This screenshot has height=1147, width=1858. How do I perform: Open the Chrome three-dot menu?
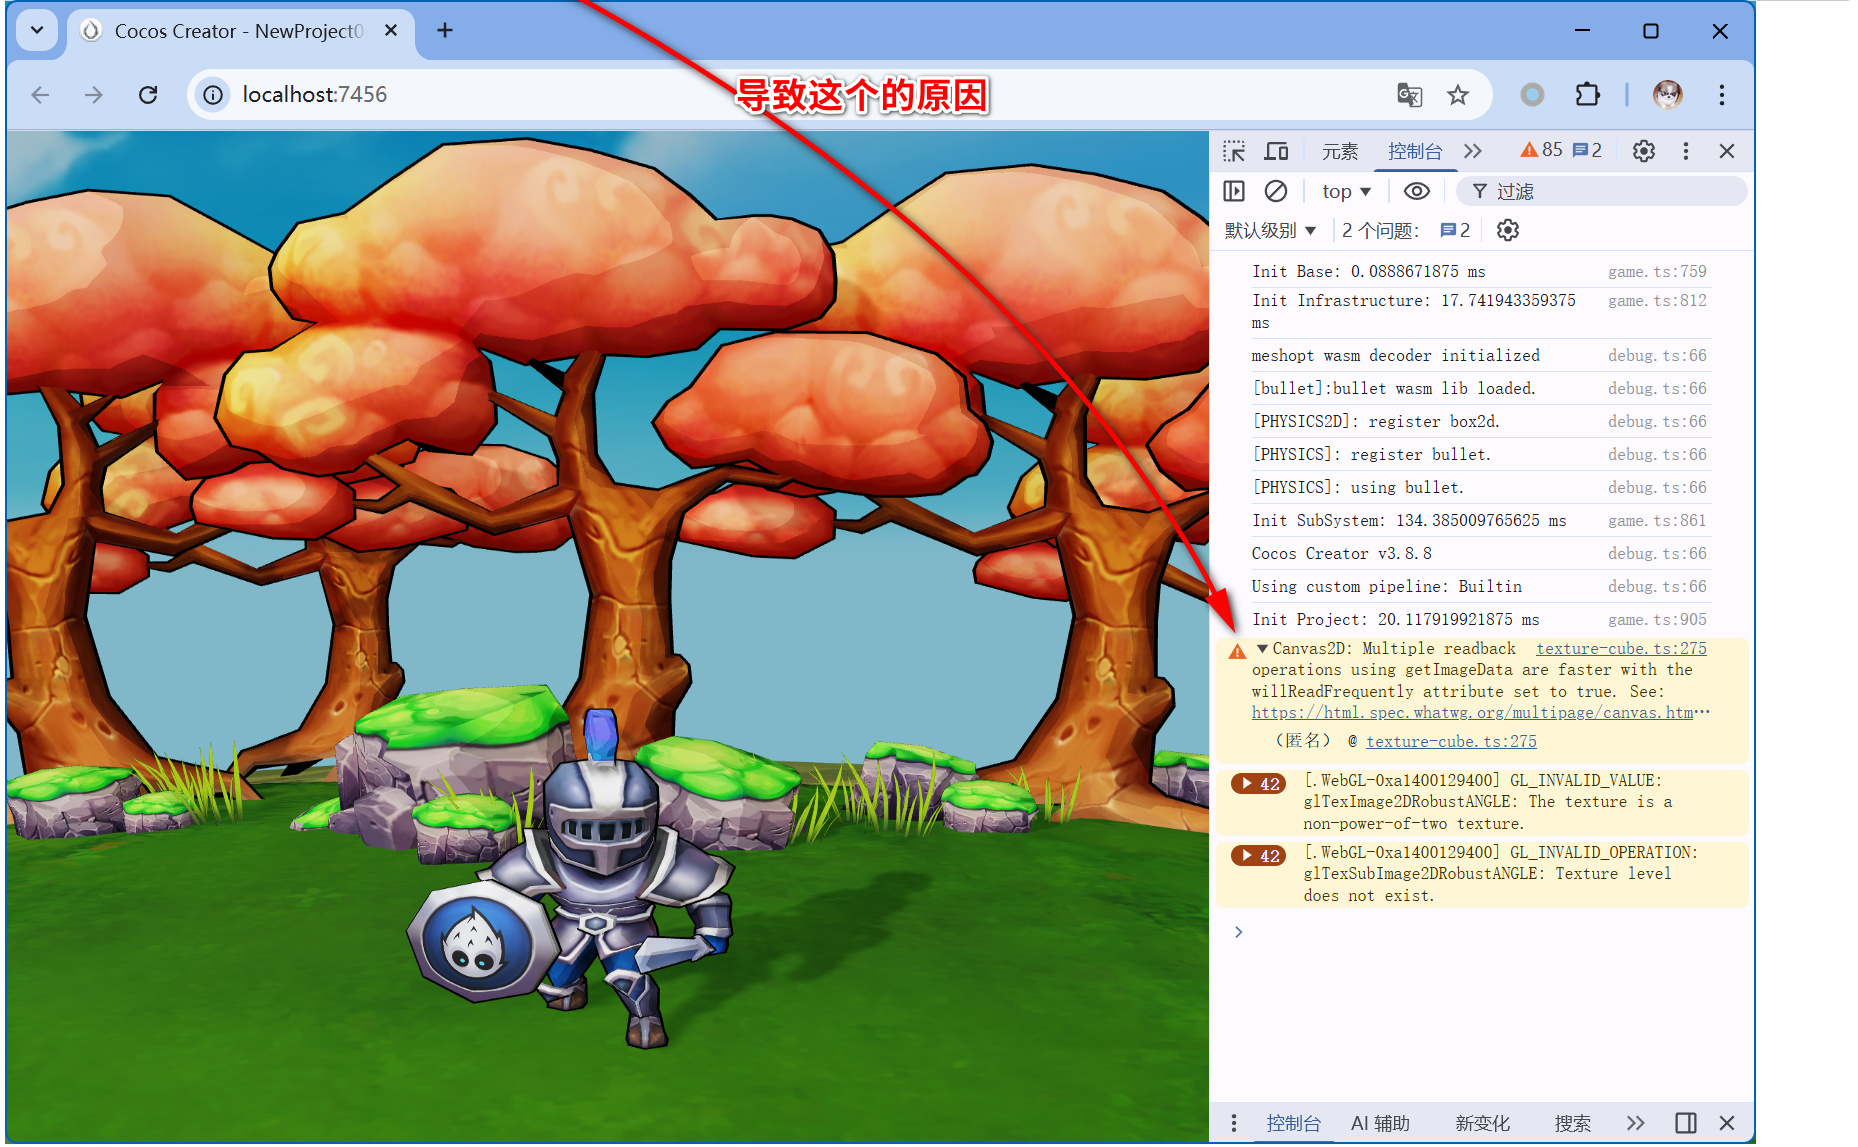pos(1721,95)
